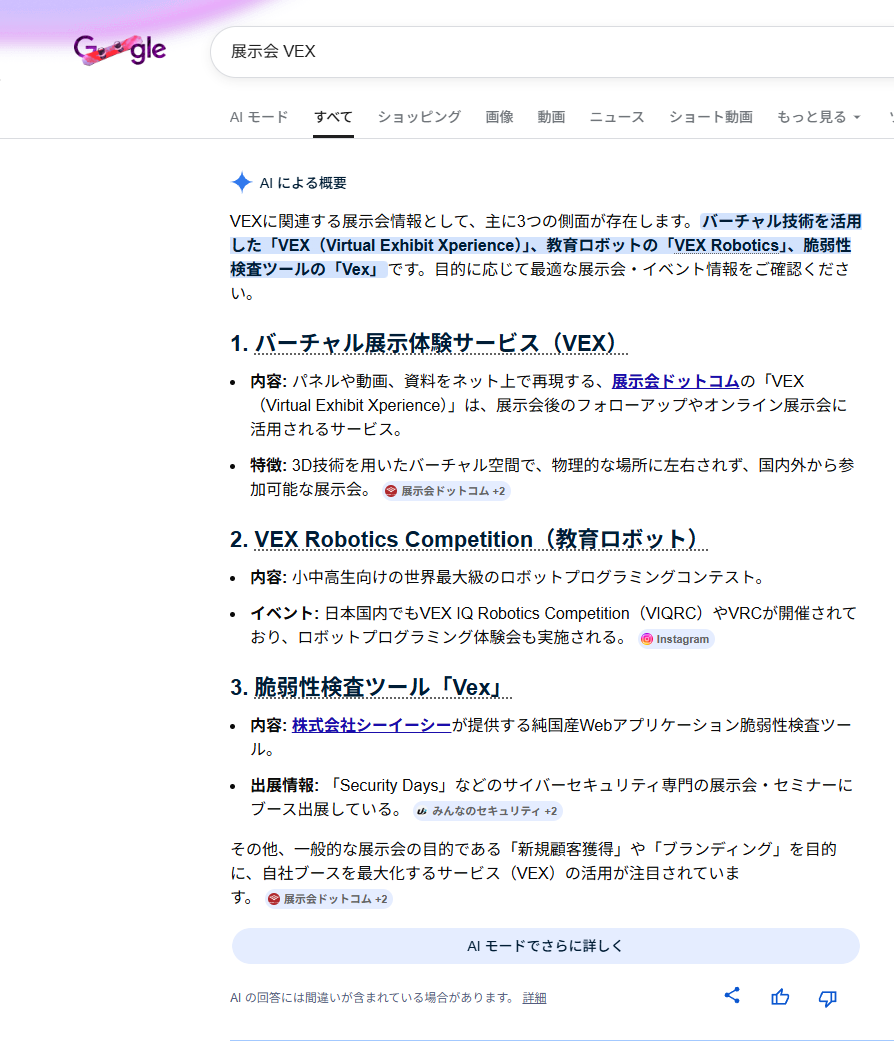Click the disclaimer text AI の回答には間違いが
This screenshot has height=1049, width=894.
pos(372,998)
